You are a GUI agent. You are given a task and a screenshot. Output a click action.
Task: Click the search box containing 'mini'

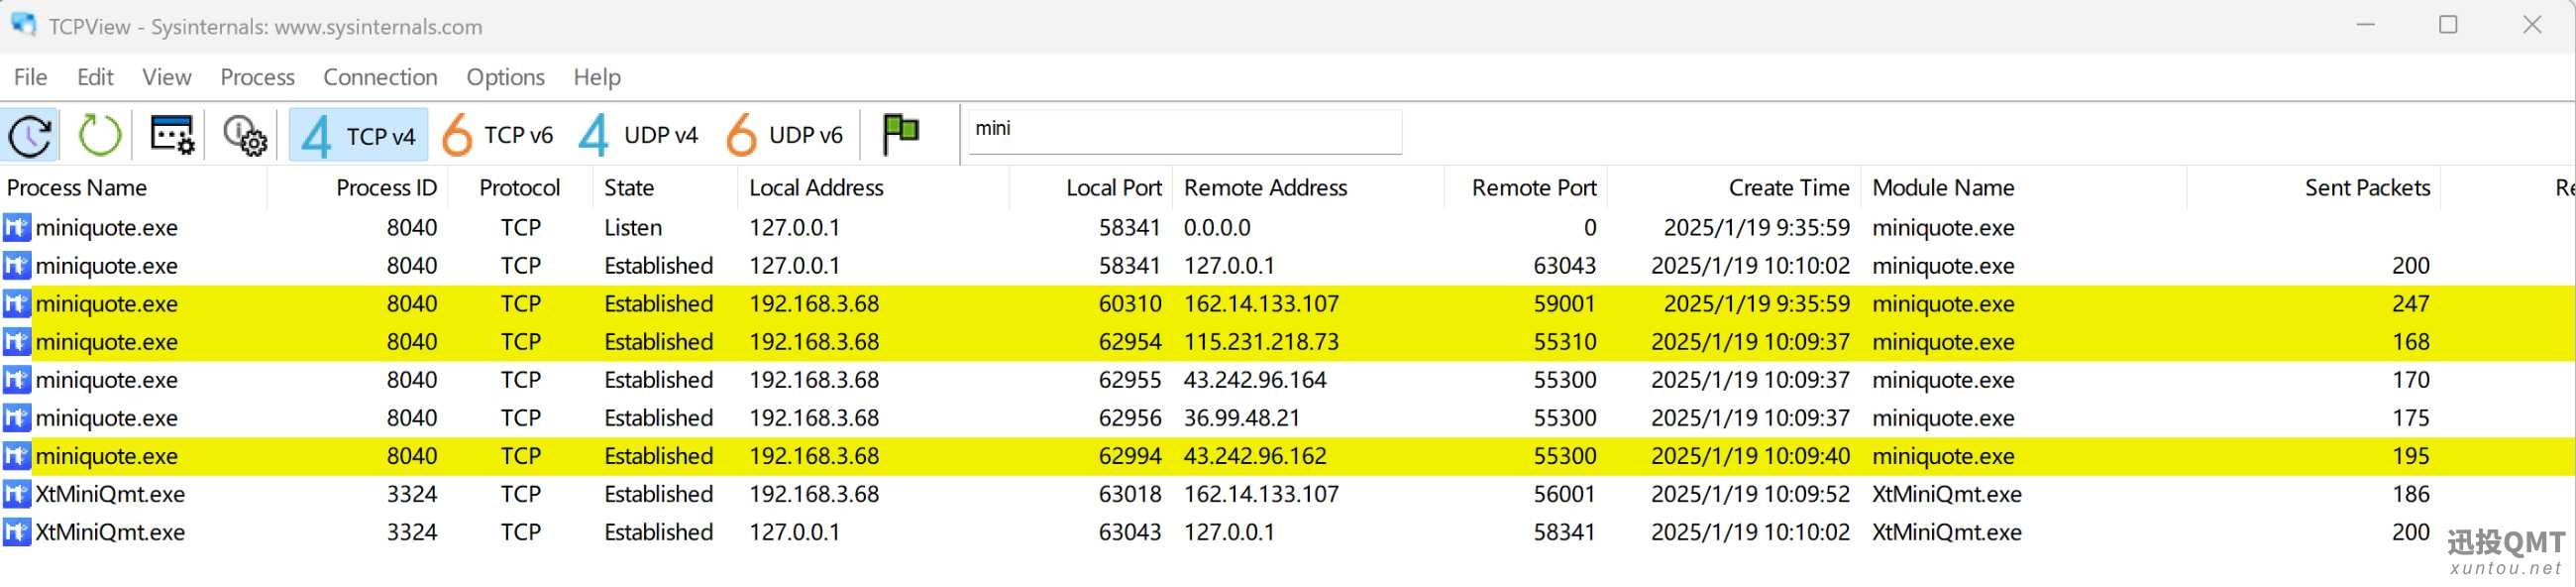coord(1184,130)
